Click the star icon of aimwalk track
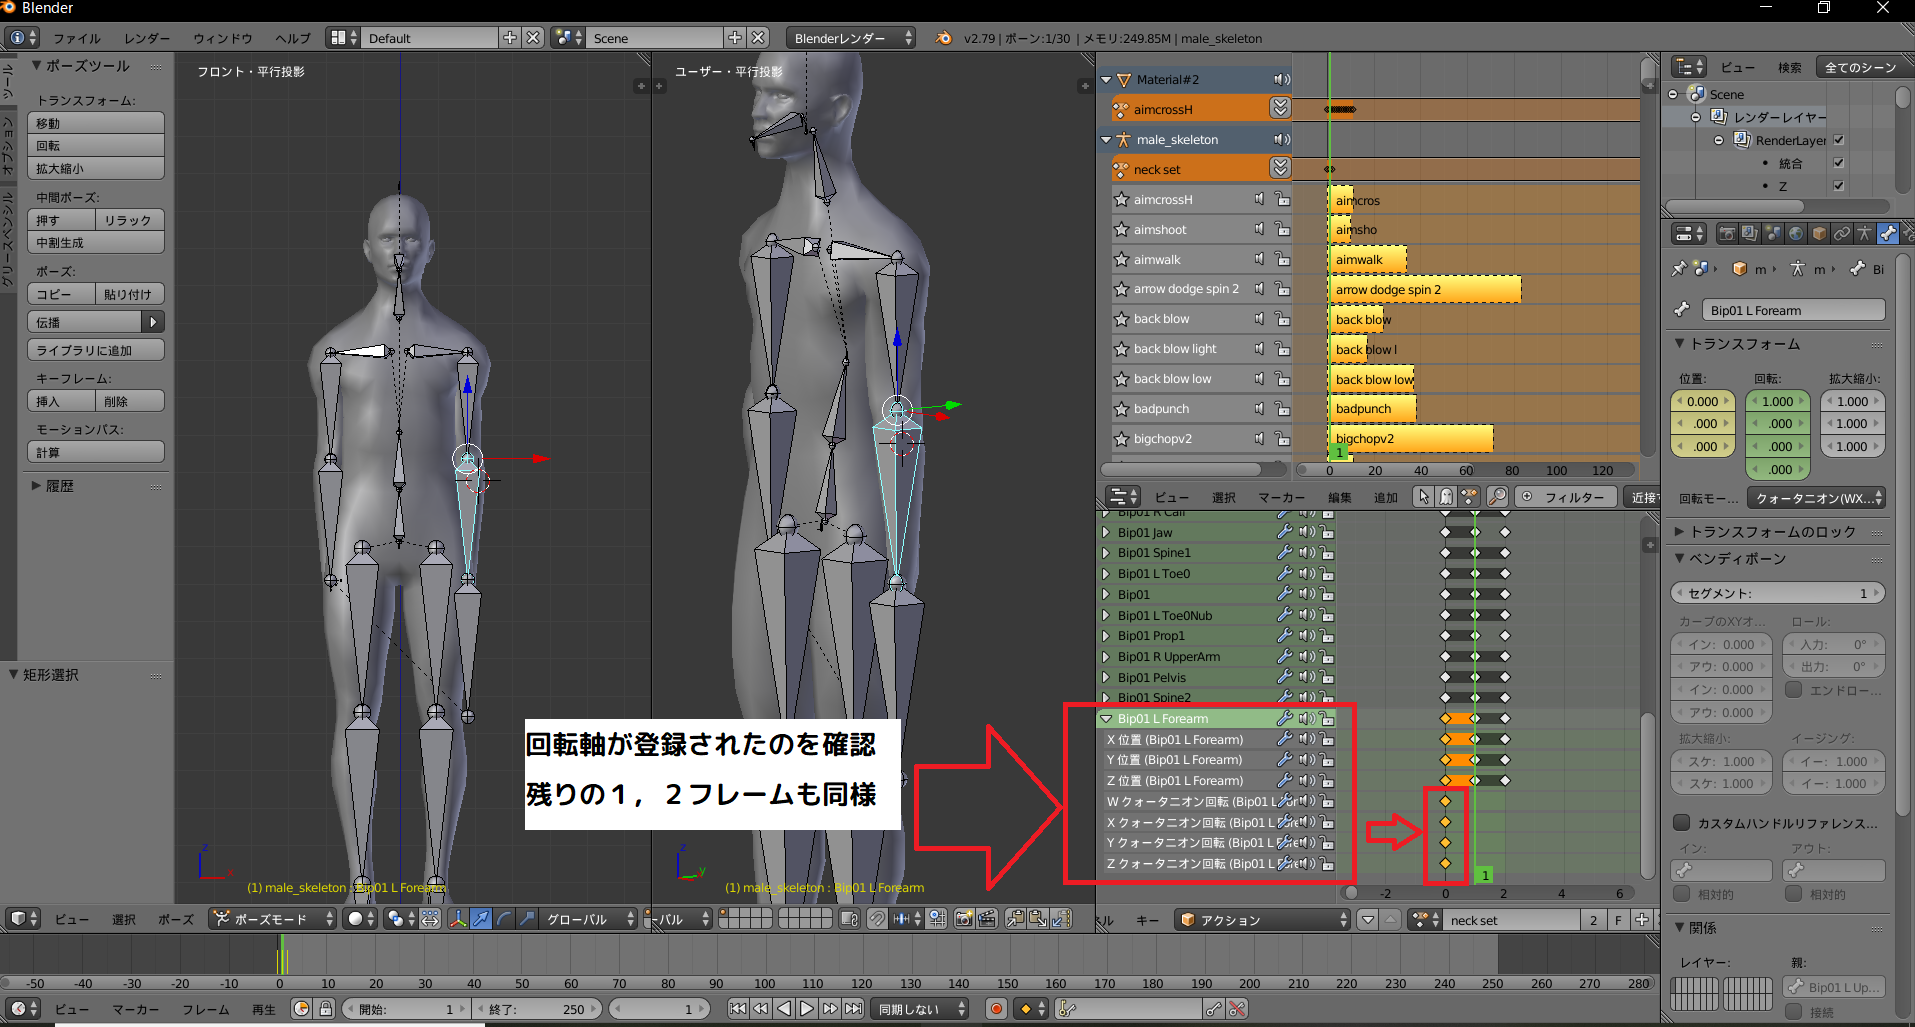 point(1122,259)
